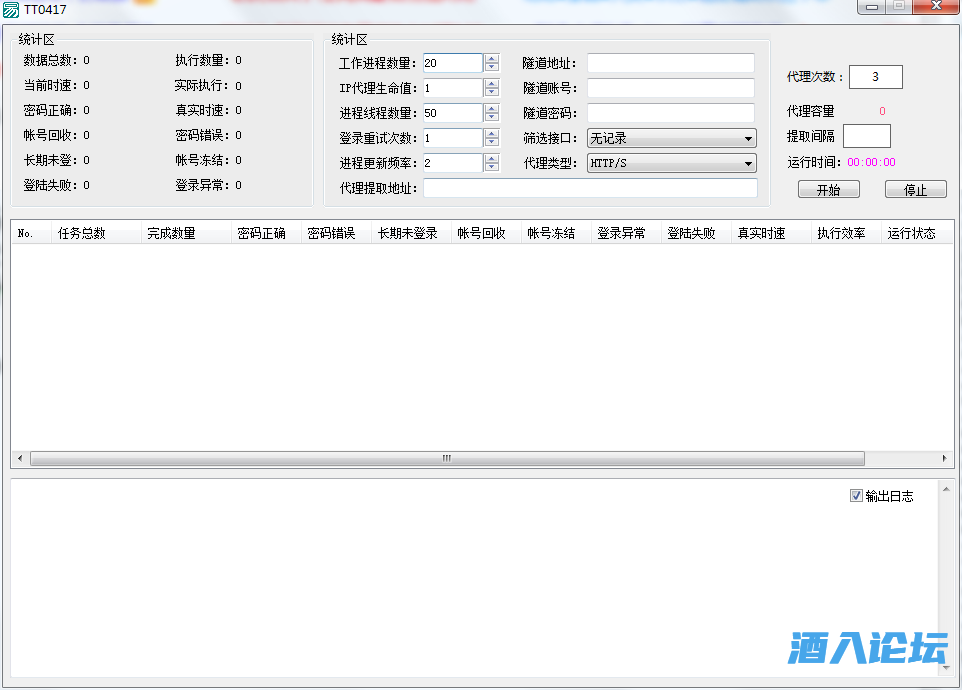Focus the 代理次数 input box
Screen dimensions: 962x690
(x=876, y=77)
